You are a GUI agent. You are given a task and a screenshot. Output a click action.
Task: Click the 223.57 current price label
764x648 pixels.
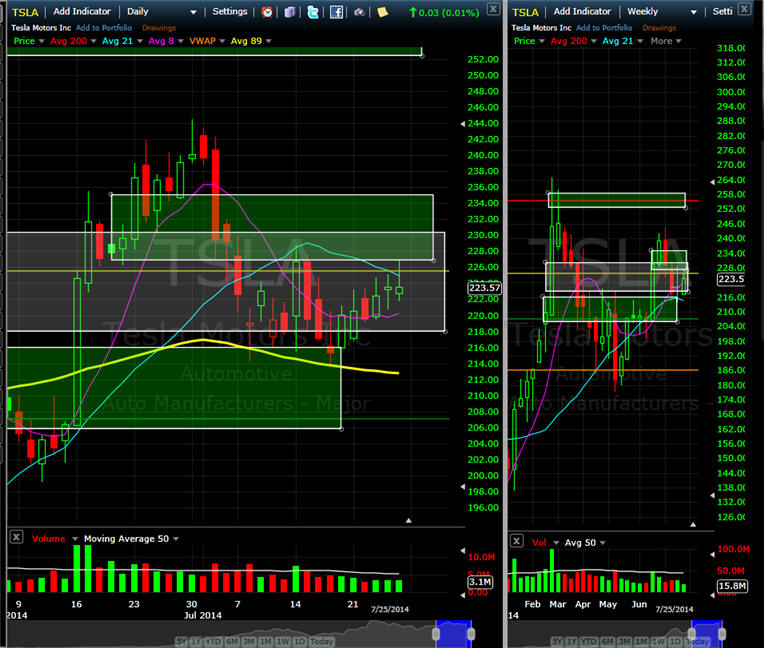(484, 287)
